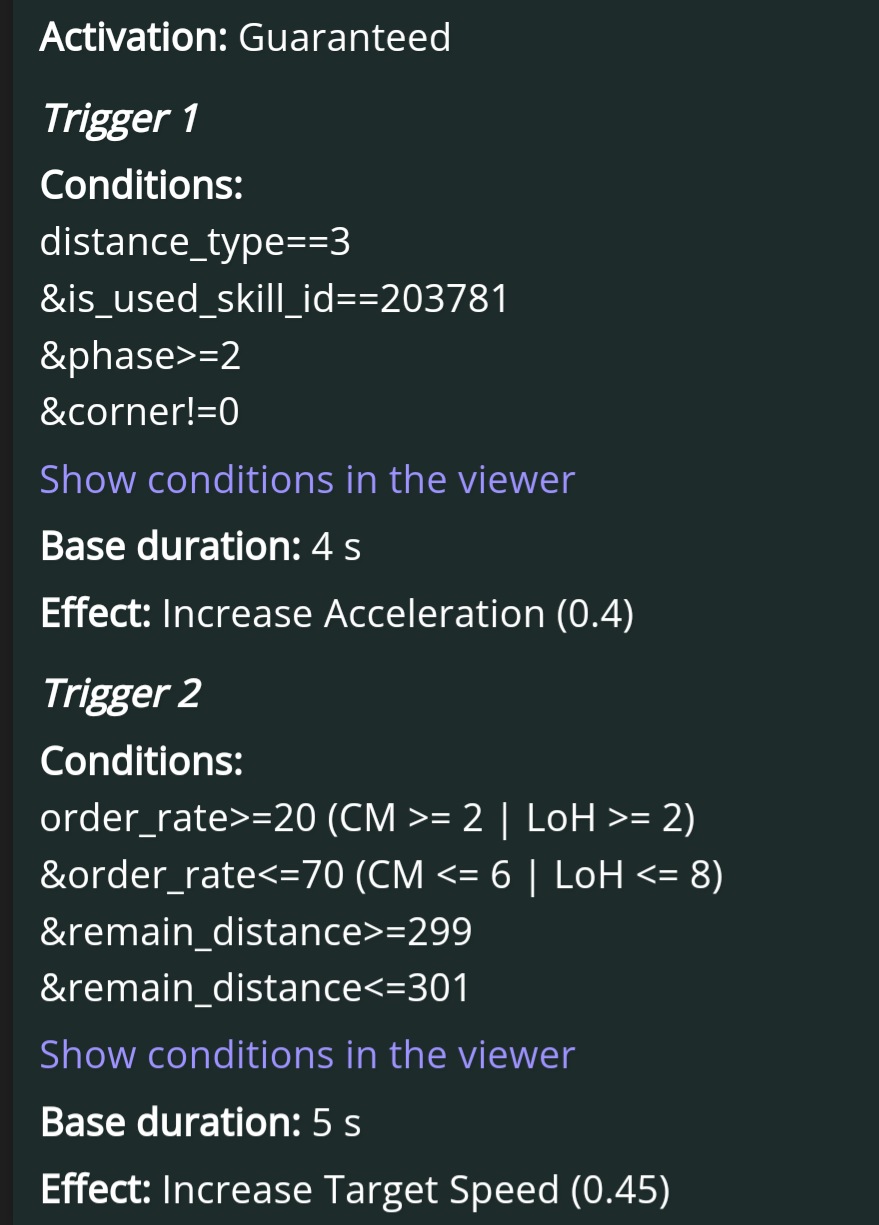Click the order_rate>=20 condition line
The height and width of the screenshot is (1225, 879).
pos(367,819)
